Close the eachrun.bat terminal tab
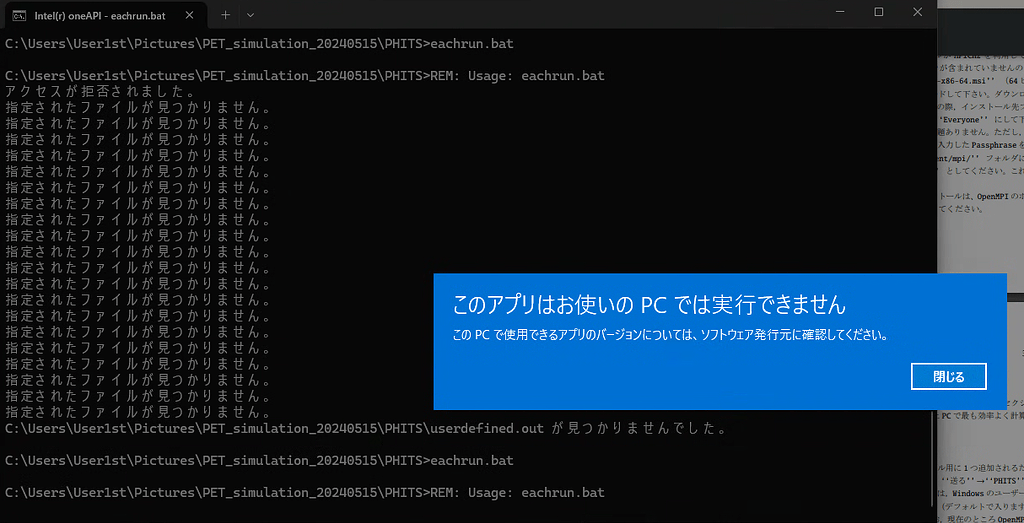Viewport: 1024px width, 523px height. coord(191,14)
